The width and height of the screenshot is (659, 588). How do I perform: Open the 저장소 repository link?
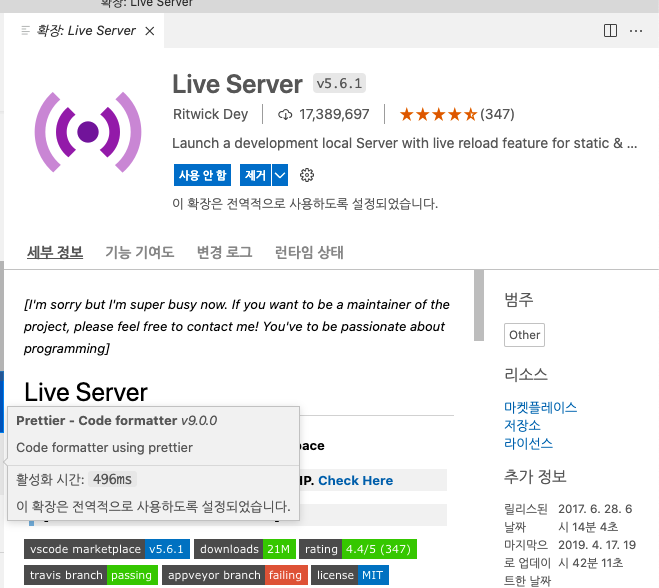pyautogui.click(x=522, y=425)
